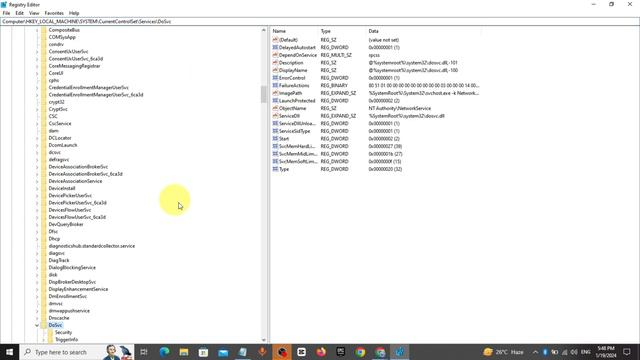This screenshot has width=640, height=360.
Task: Click the registry path address bar
Action: pyautogui.click(x=320, y=21)
